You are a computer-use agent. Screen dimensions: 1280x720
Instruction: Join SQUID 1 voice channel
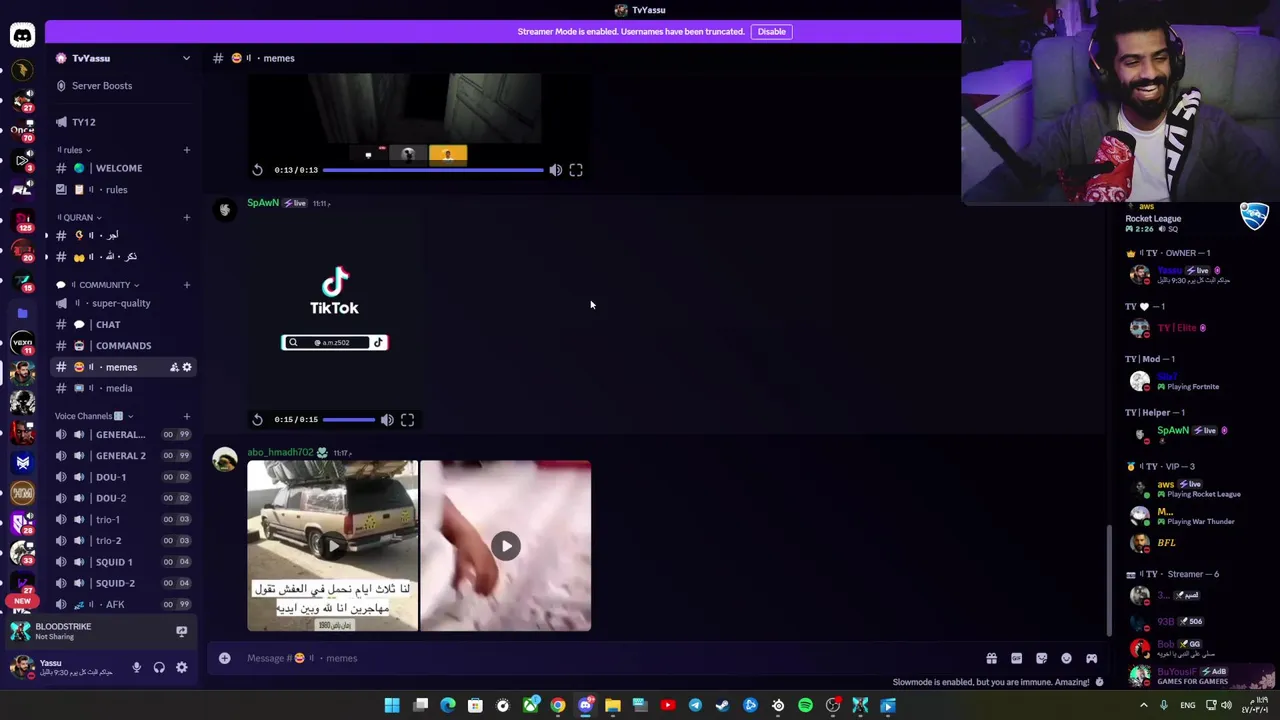pos(123,562)
